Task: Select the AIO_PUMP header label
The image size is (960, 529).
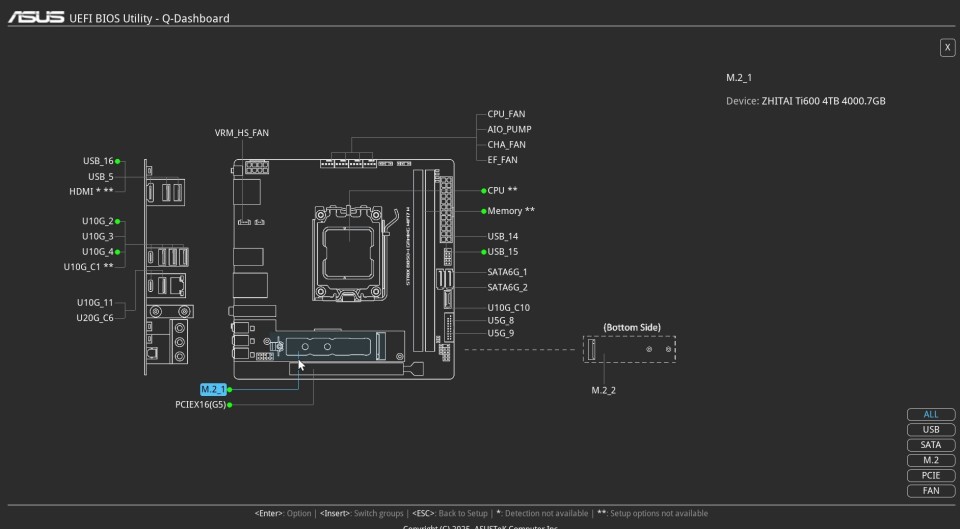Action: coord(509,129)
